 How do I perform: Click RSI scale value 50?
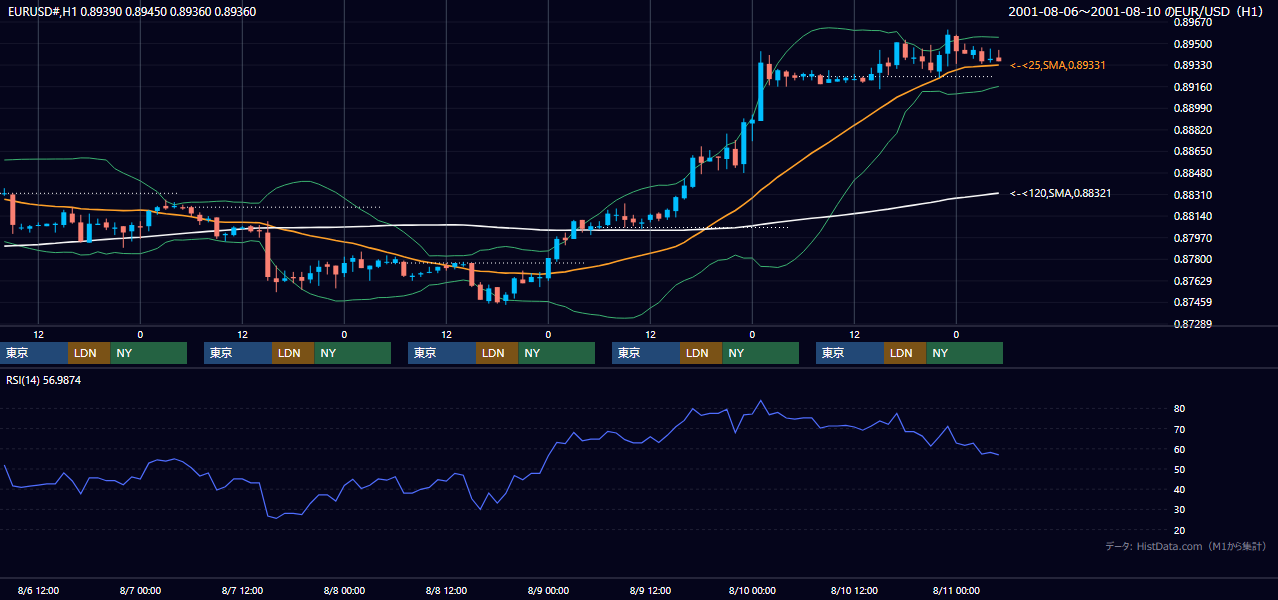(1180, 469)
